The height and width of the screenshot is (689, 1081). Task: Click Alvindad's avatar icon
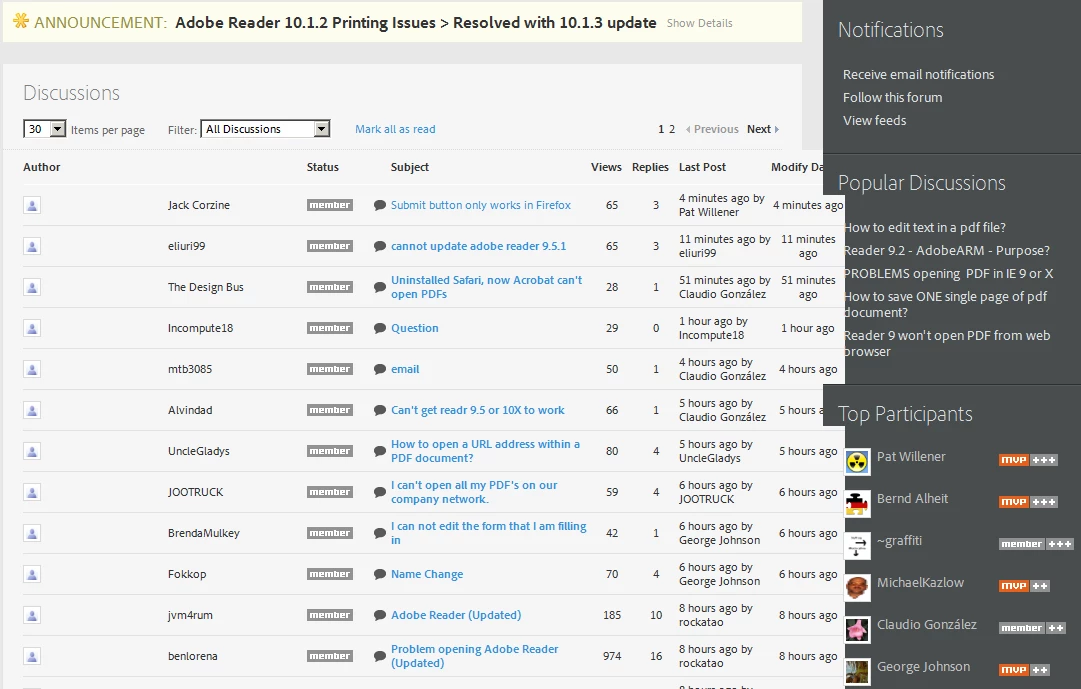[x=32, y=410]
